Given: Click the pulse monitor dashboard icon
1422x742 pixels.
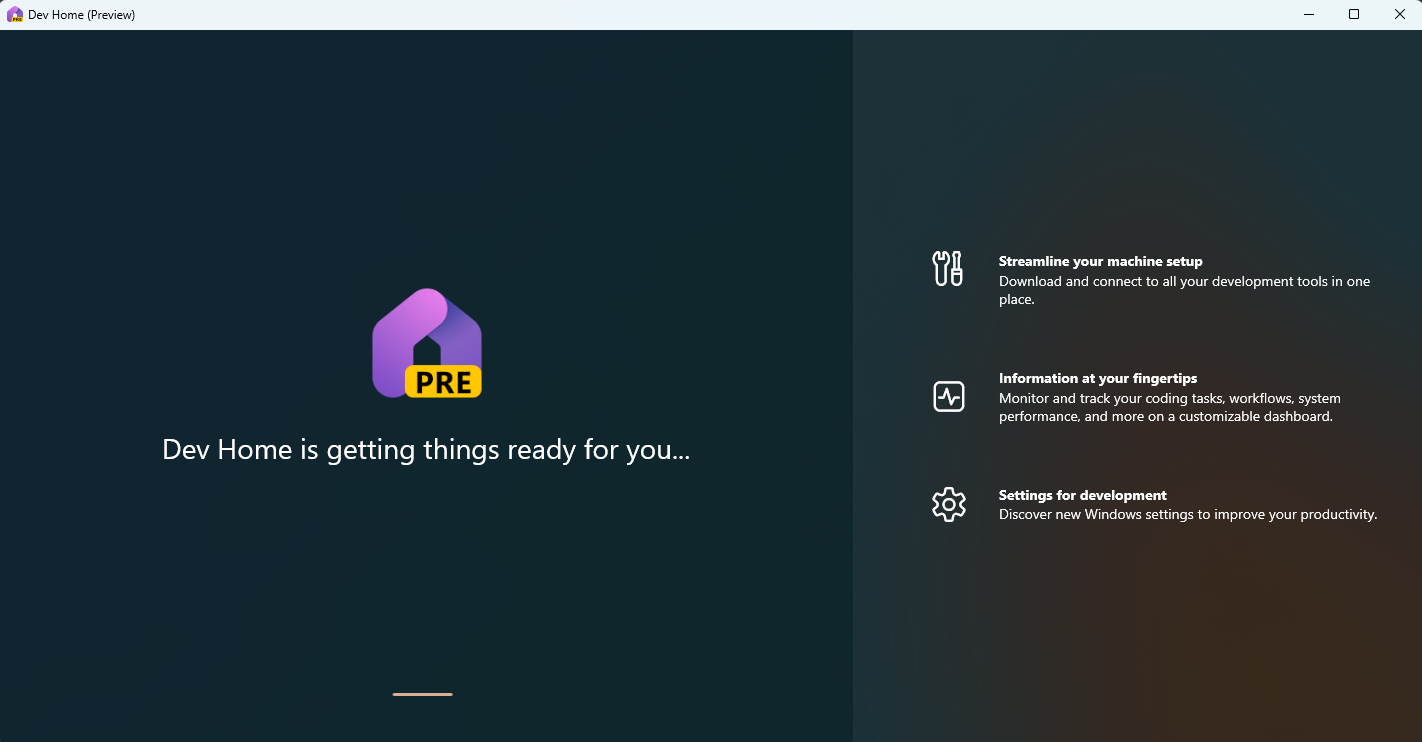Looking at the screenshot, I should [x=948, y=397].
